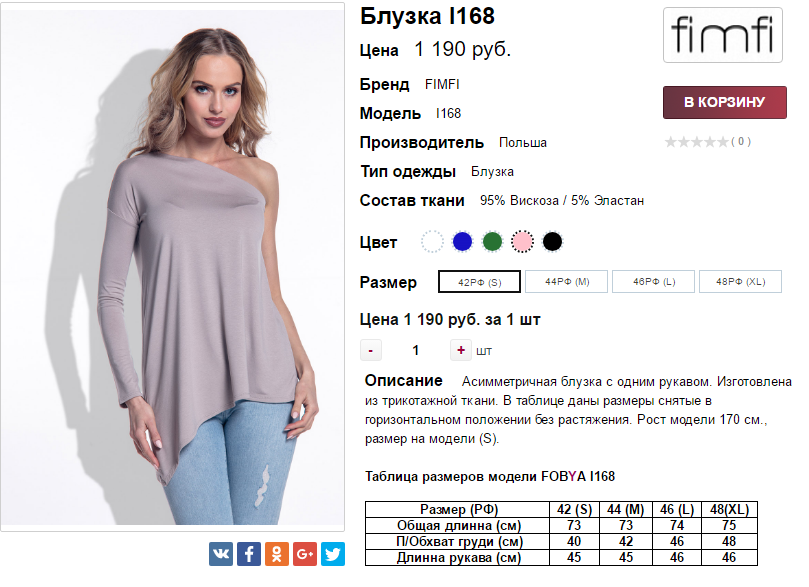Add to cart with В КОРЗИНУ
The image size is (809, 587).
point(724,102)
